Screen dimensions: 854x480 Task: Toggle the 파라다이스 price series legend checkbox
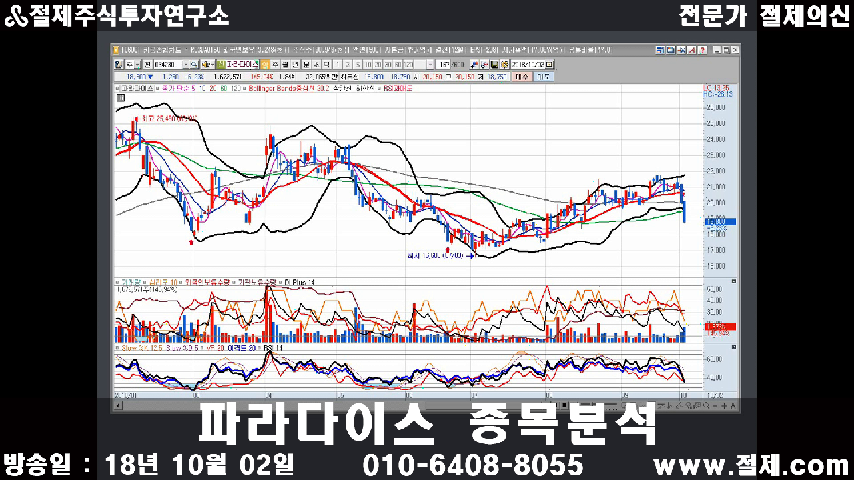coord(117,88)
